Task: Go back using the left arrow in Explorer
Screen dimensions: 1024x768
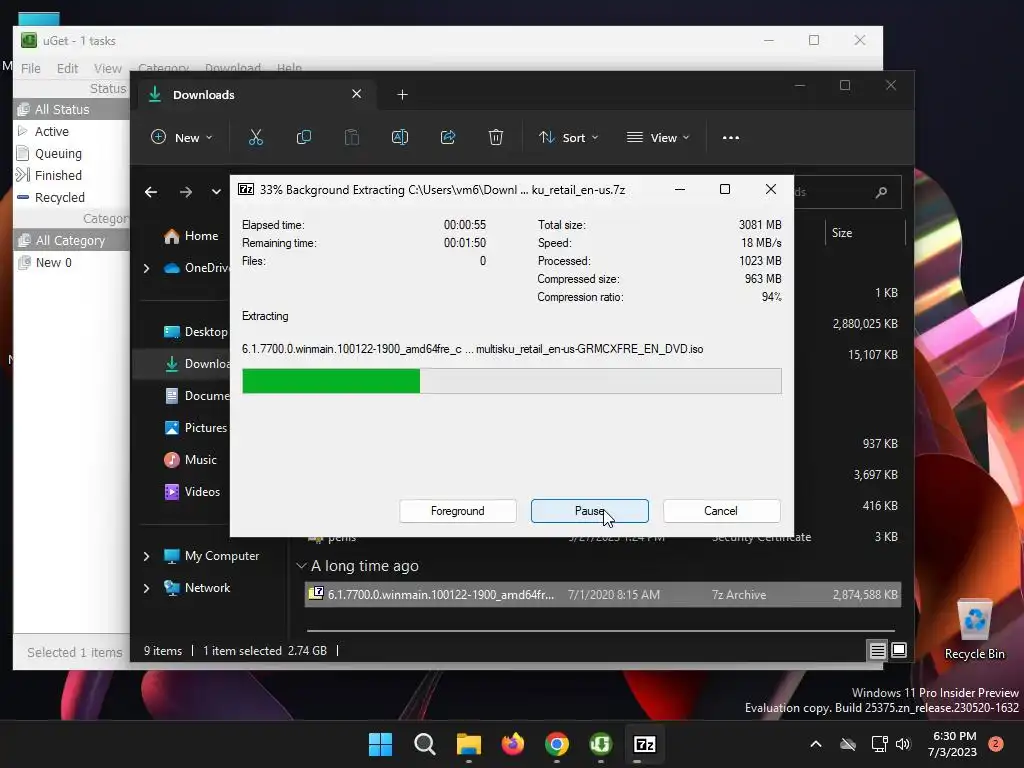Action: tap(151, 192)
